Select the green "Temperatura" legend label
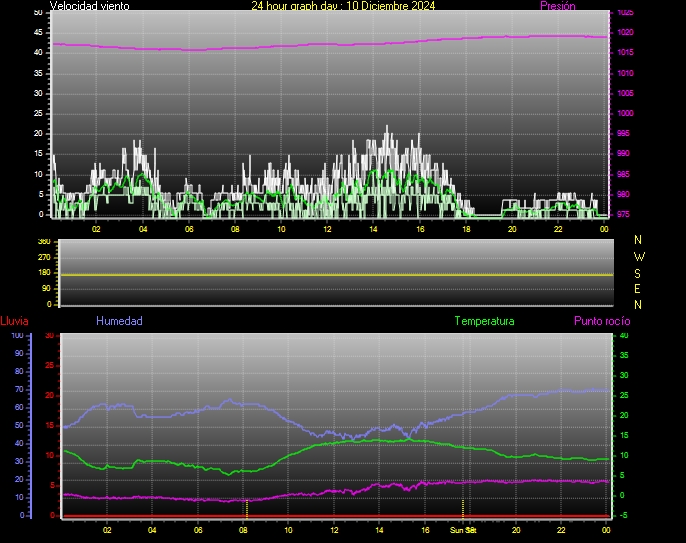Image resolution: width=686 pixels, height=543 pixels. point(484,321)
